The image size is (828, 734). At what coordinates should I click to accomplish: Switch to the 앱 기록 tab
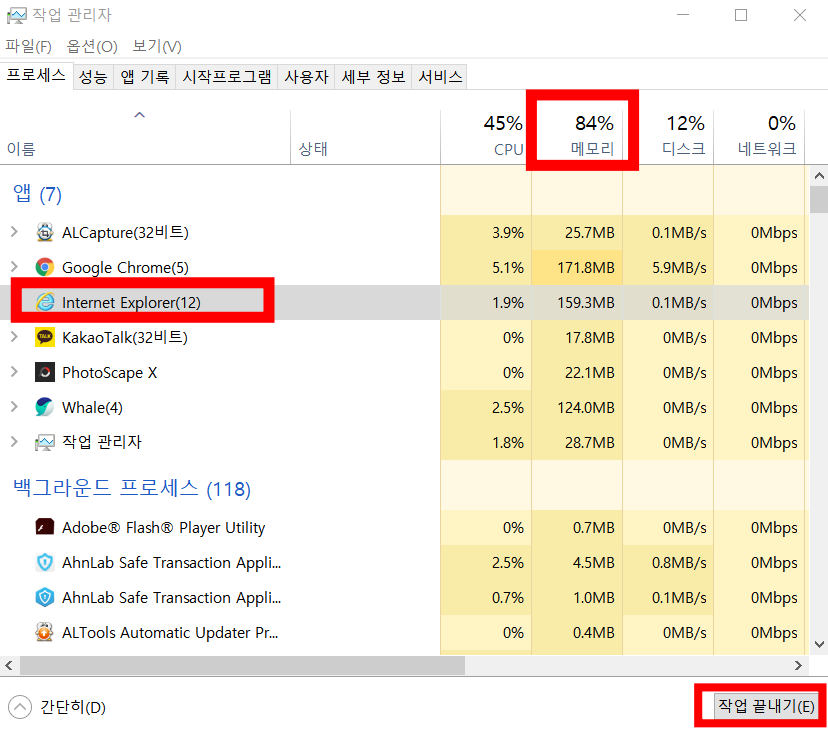tap(145, 77)
